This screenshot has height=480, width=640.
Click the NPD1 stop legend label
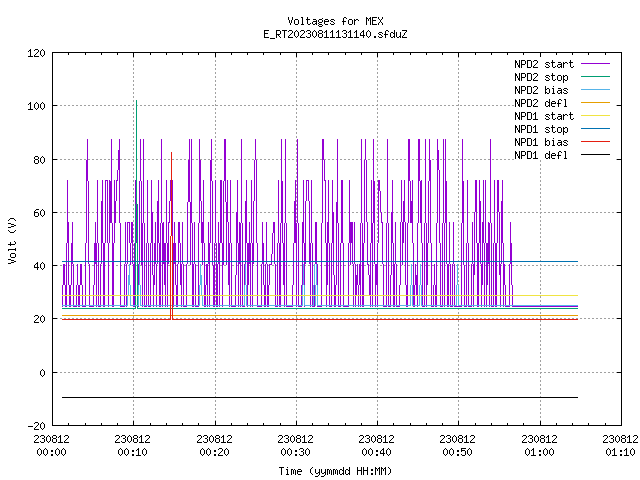click(x=541, y=129)
